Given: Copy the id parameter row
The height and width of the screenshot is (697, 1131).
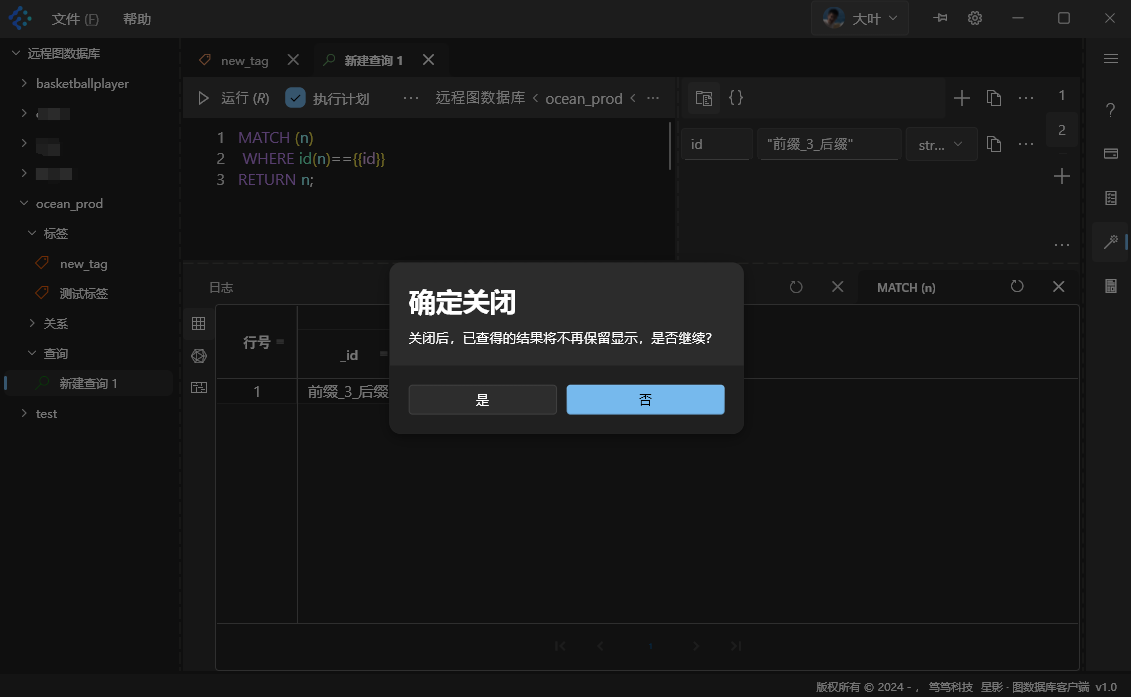Looking at the screenshot, I should [994, 144].
